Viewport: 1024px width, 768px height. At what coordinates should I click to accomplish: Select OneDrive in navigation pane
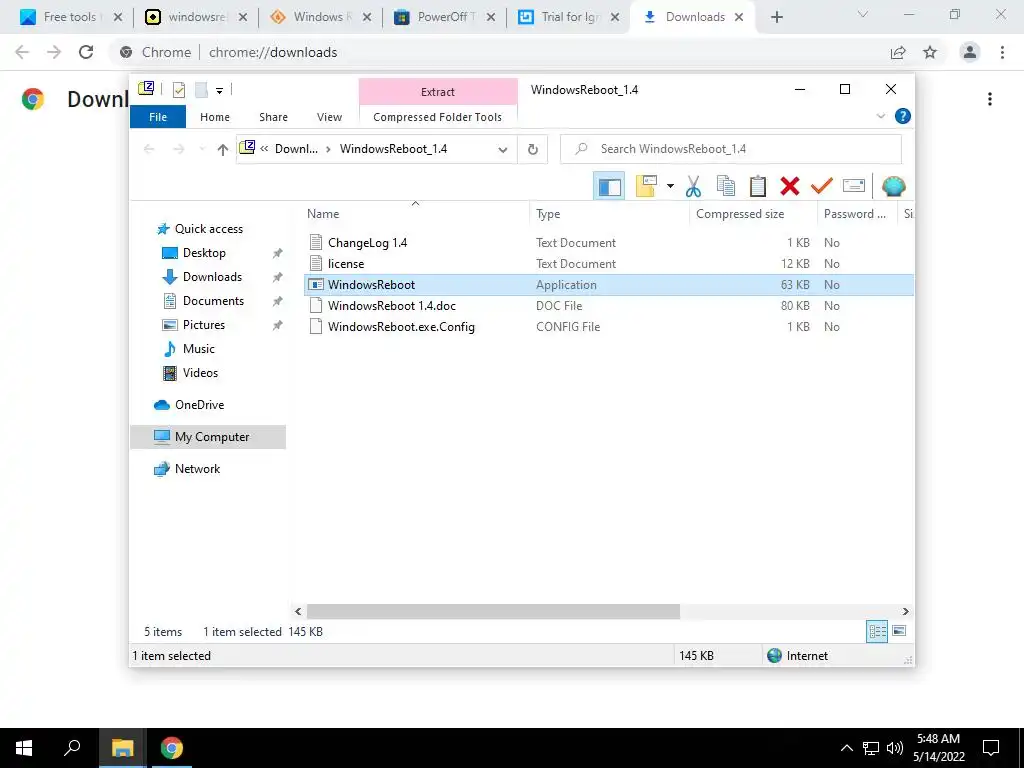[x=199, y=405]
